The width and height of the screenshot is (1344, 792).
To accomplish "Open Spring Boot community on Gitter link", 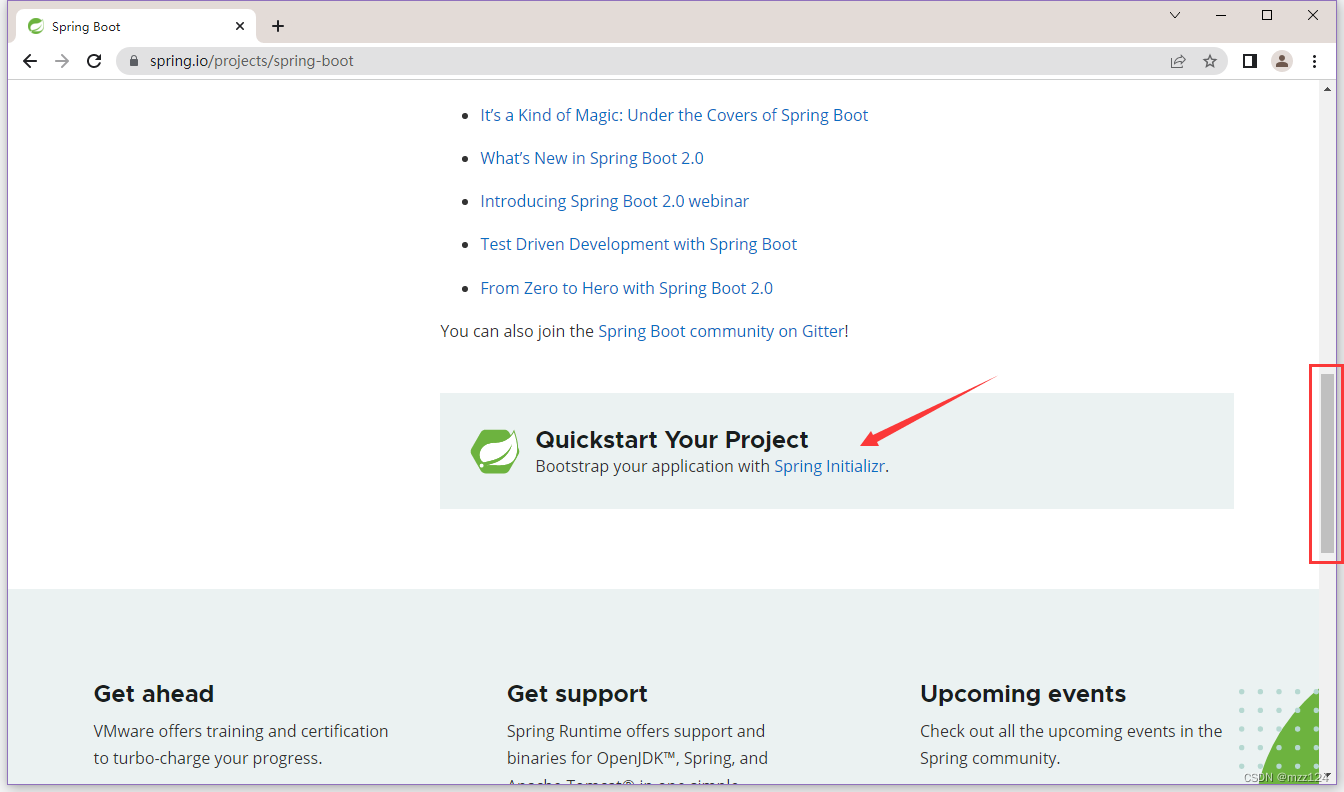I will 721,331.
